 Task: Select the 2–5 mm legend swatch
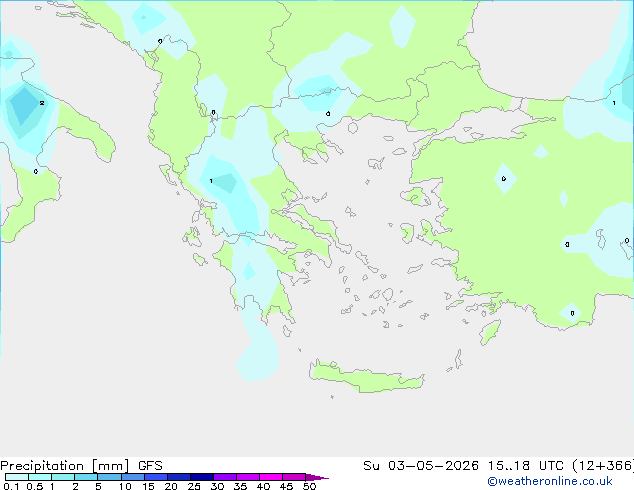(86, 477)
